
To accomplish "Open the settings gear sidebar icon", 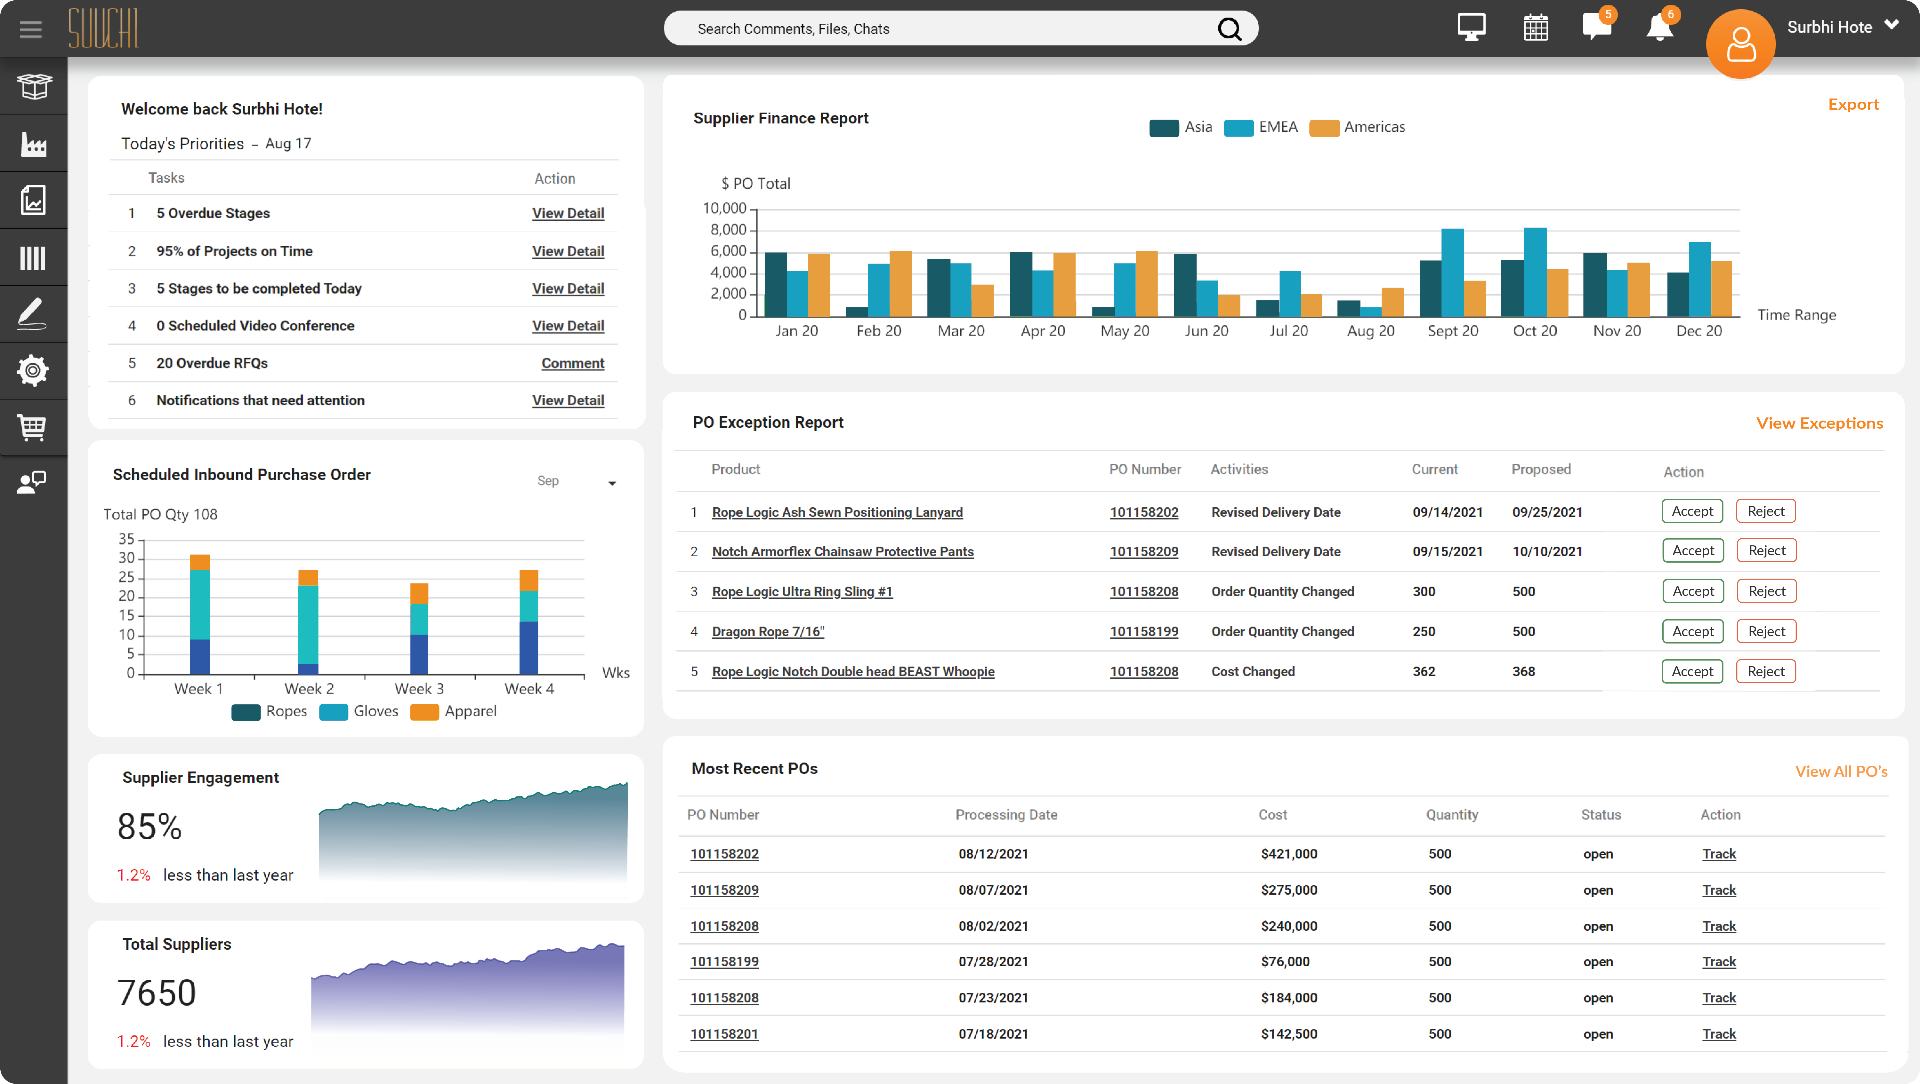I will pyautogui.click(x=33, y=371).
